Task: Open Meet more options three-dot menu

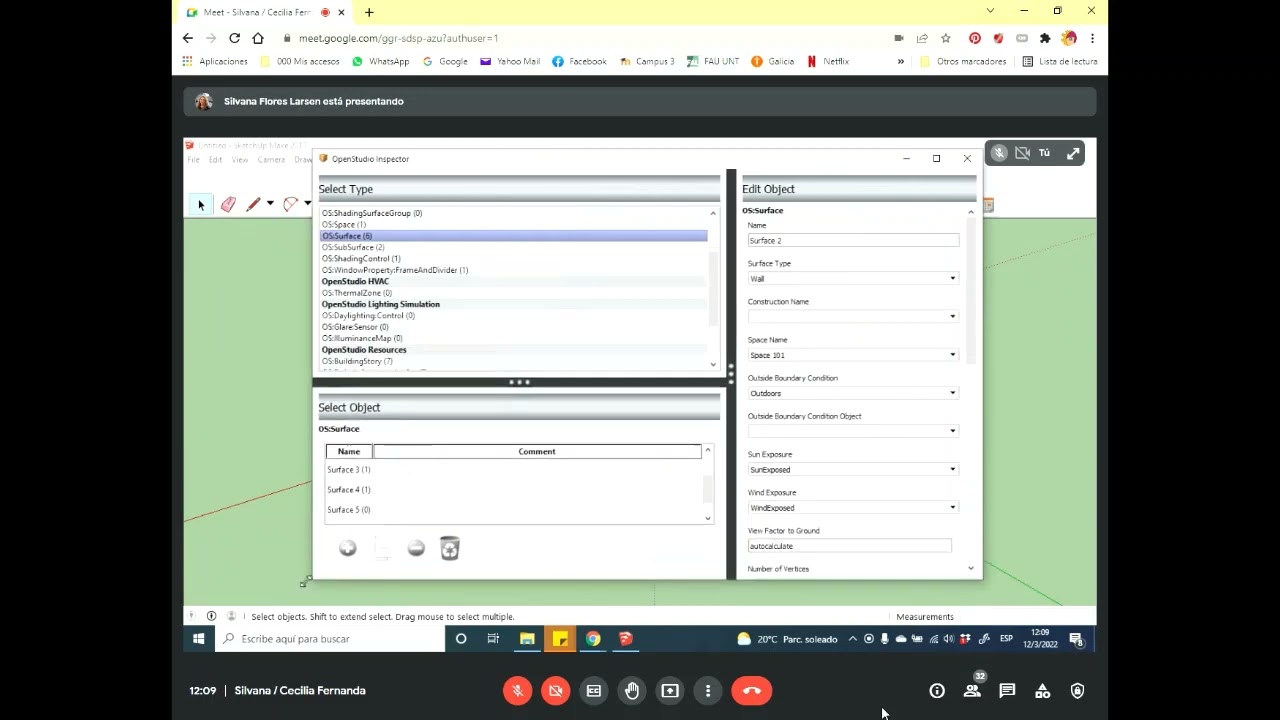Action: tap(708, 691)
